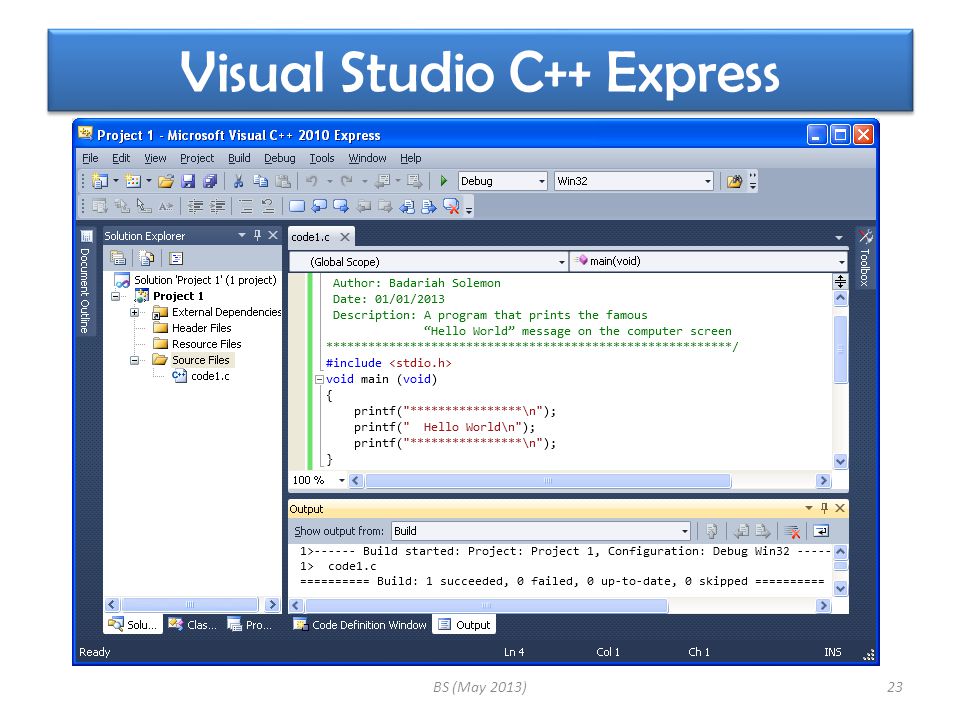
Task: Click the Increase Indent icon
Action: click(x=217, y=206)
